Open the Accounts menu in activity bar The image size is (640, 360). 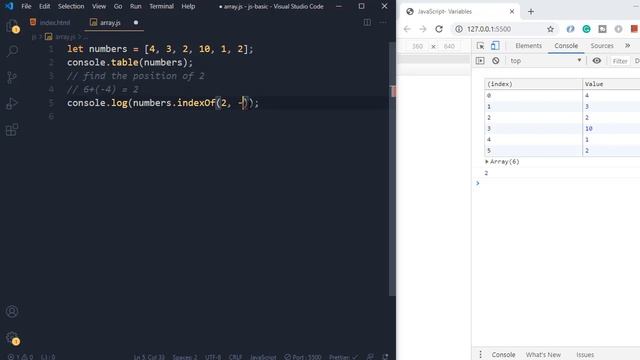(x=12, y=311)
